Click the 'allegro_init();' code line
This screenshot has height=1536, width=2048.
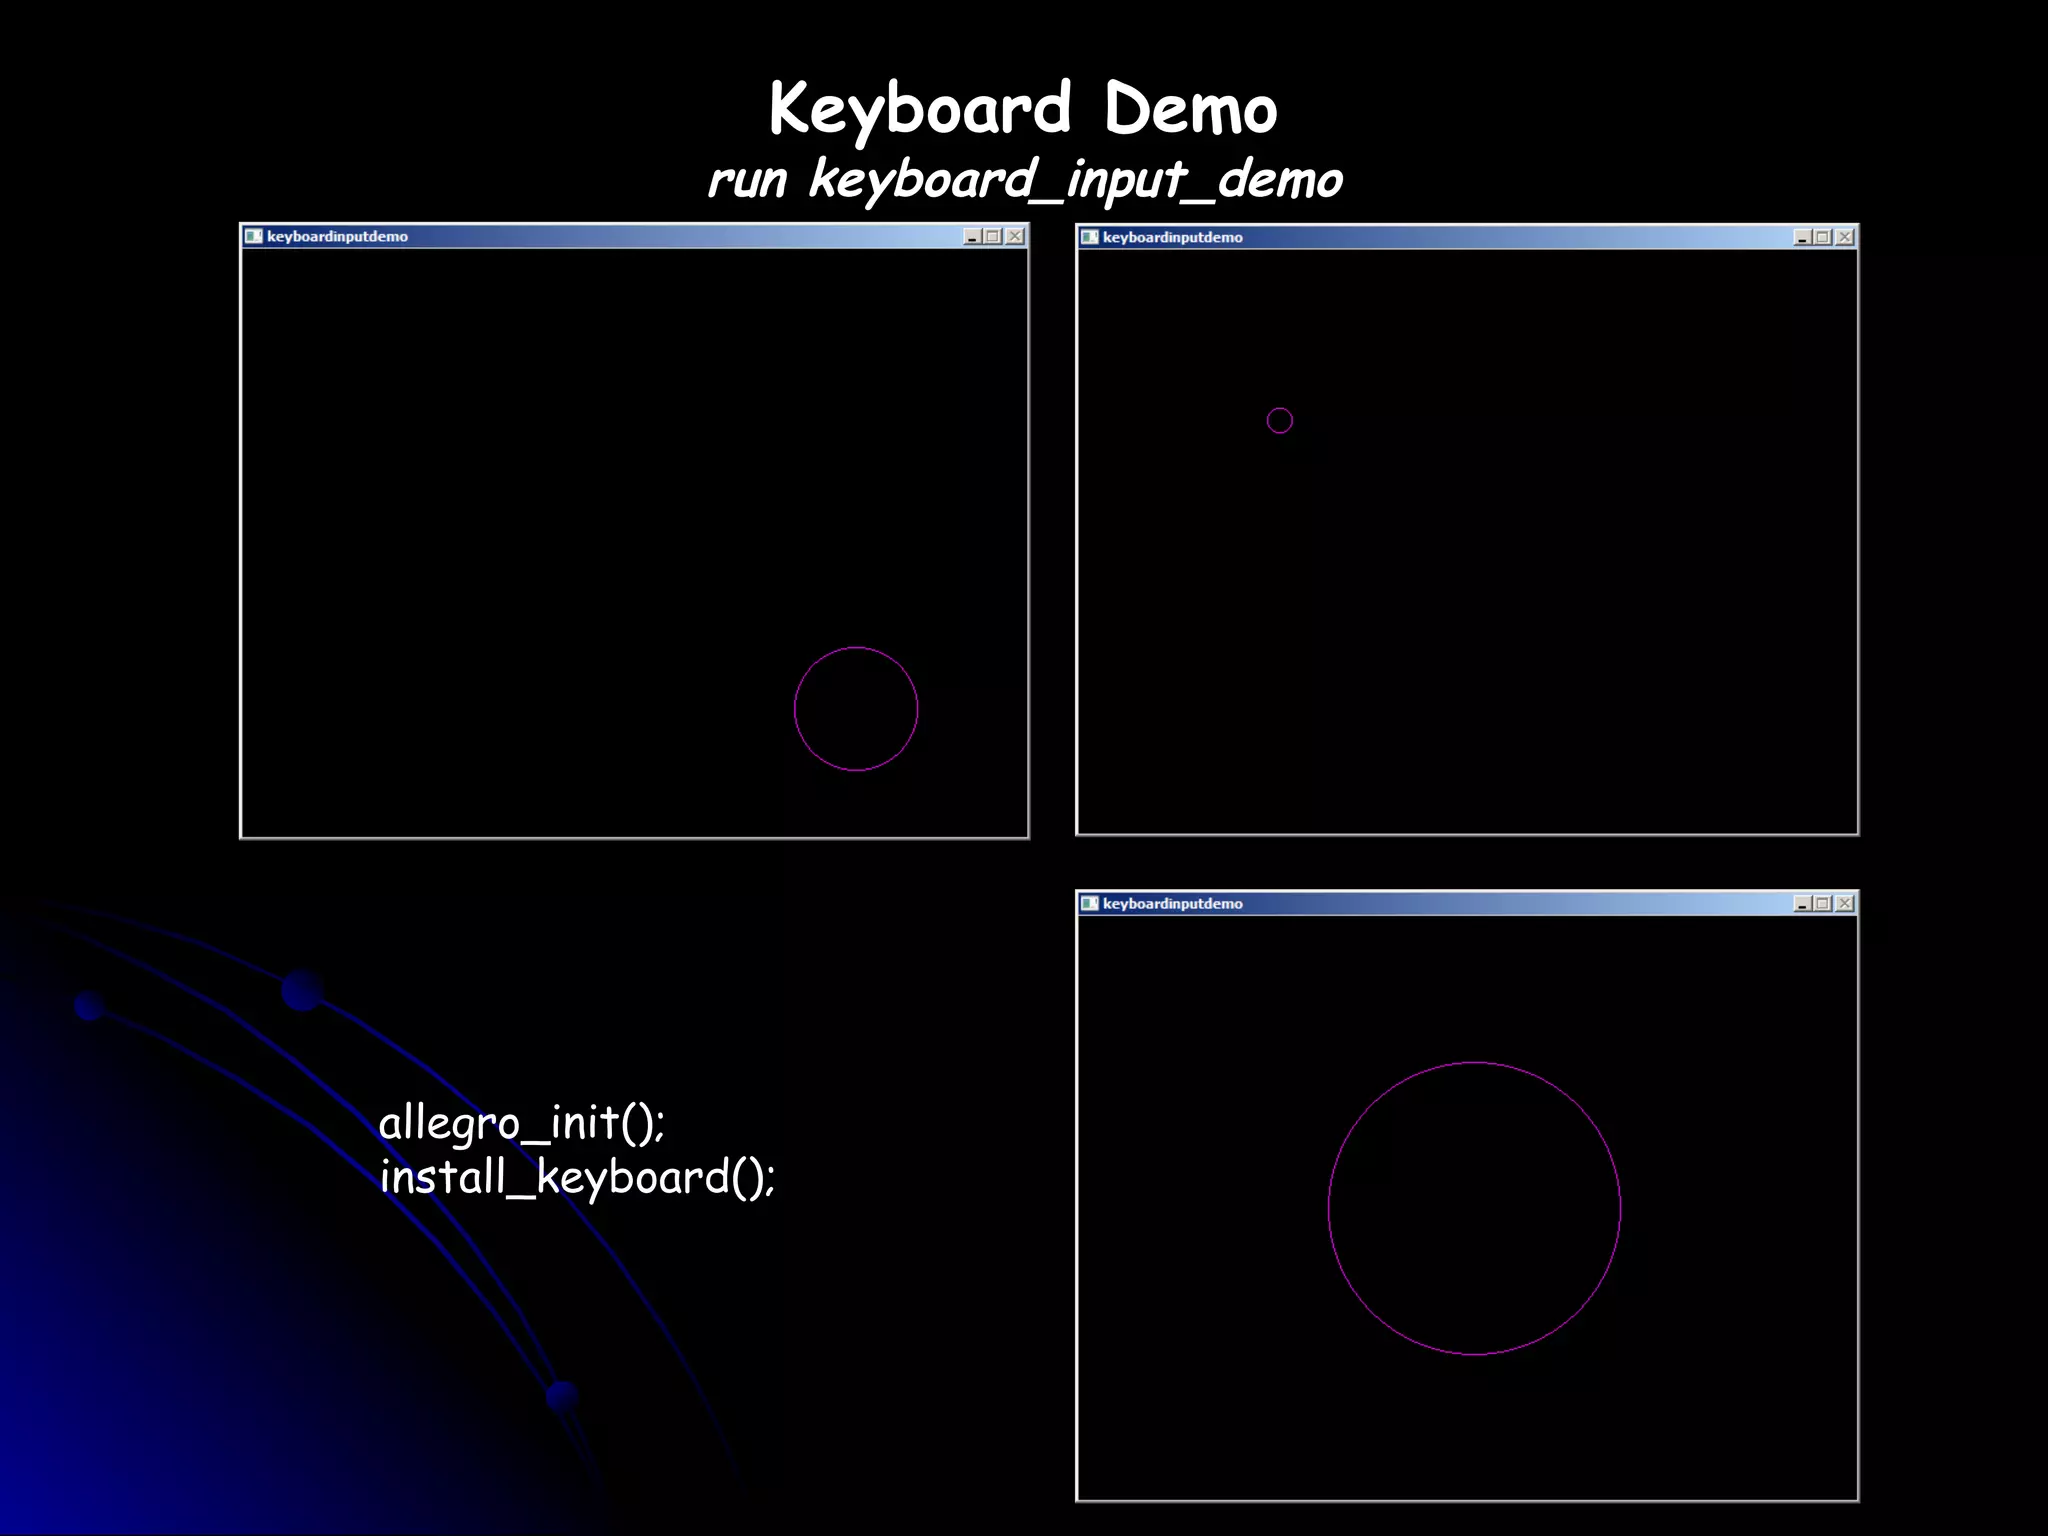(521, 1122)
